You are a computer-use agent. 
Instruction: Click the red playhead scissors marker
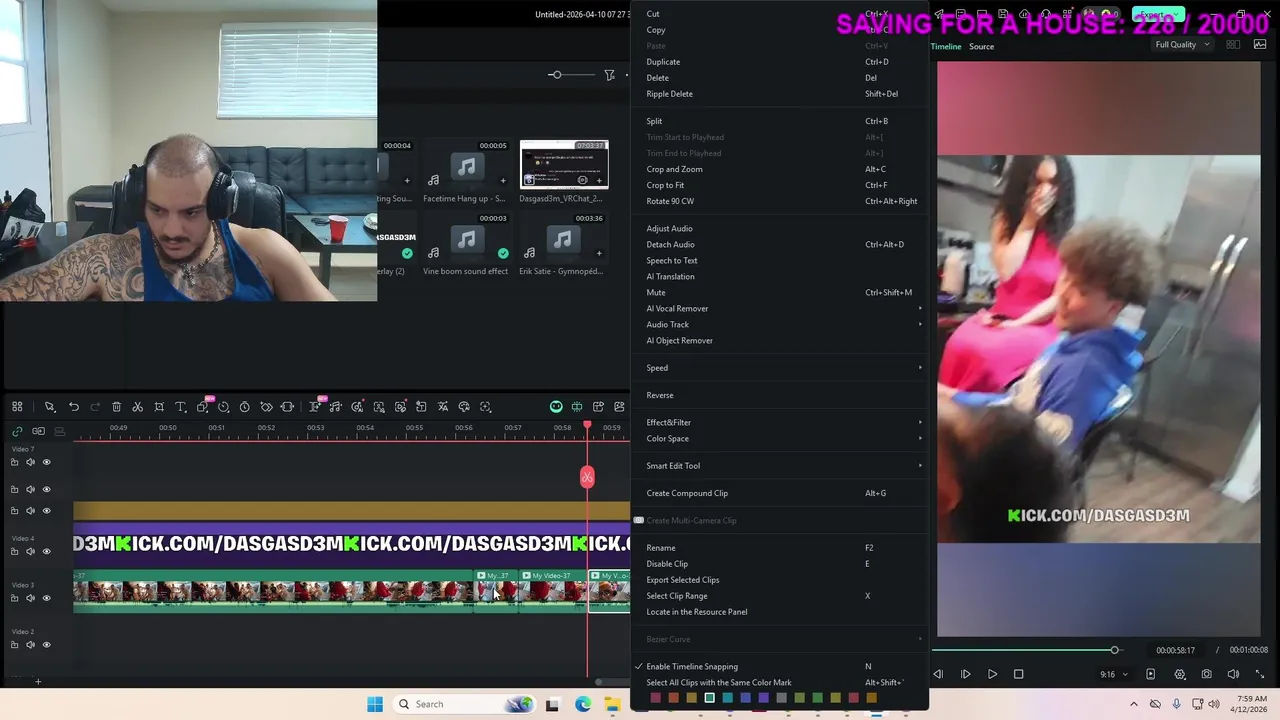pyautogui.click(x=587, y=477)
